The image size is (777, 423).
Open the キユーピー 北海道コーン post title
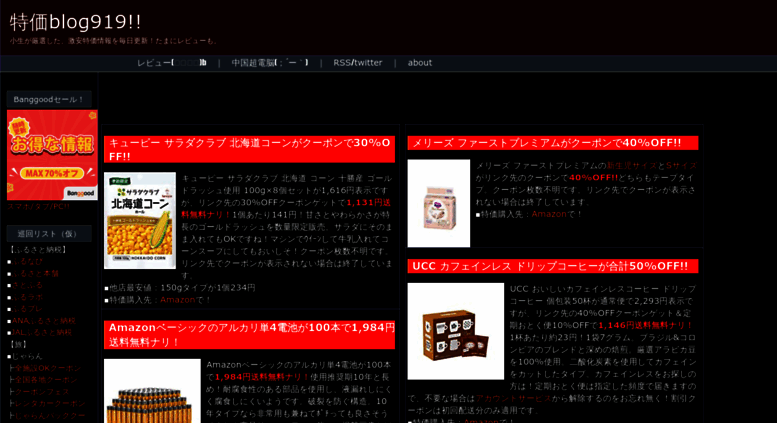tap(249, 150)
